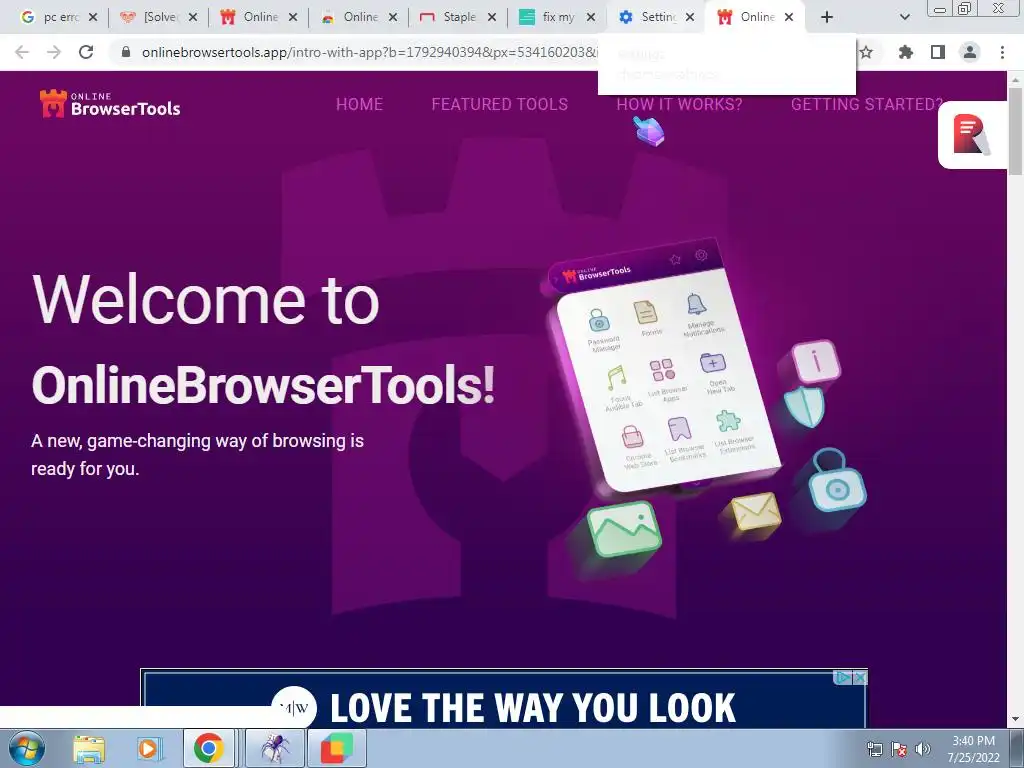
Task: Open the HOW IT WORKS? link
Action: pos(679,104)
